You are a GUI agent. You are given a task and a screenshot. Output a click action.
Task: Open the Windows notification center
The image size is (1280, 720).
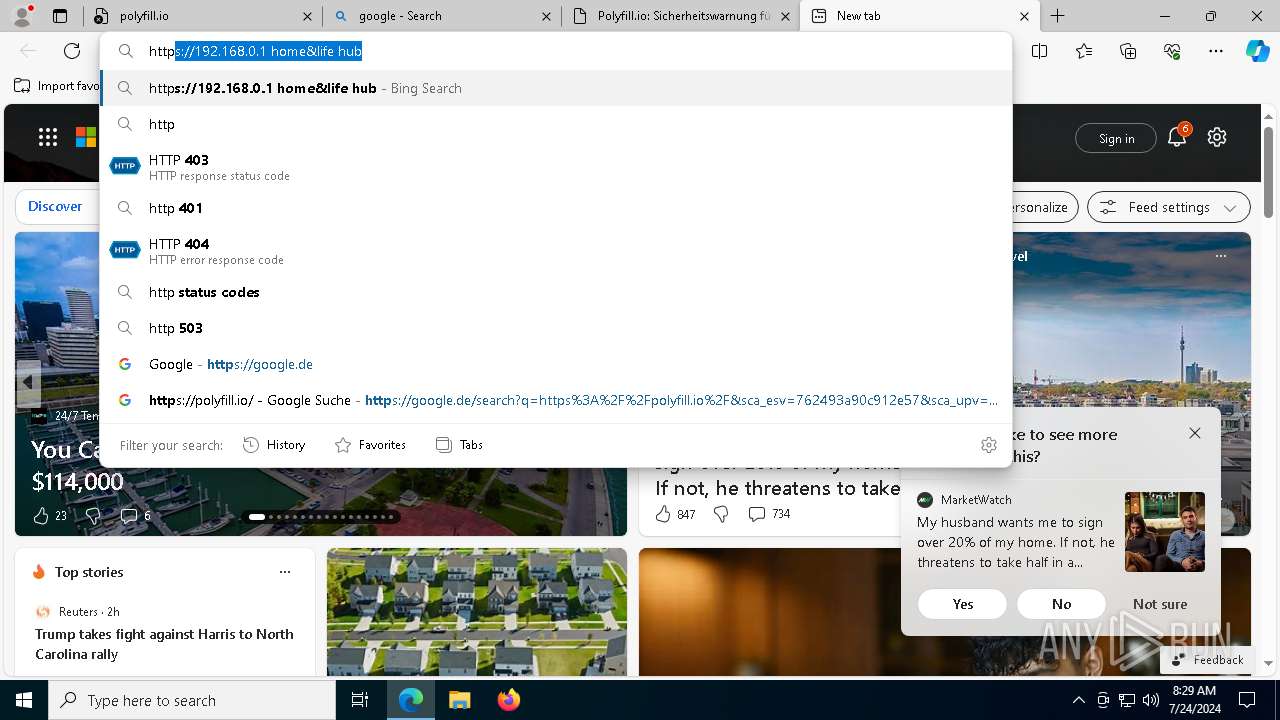1247,700
